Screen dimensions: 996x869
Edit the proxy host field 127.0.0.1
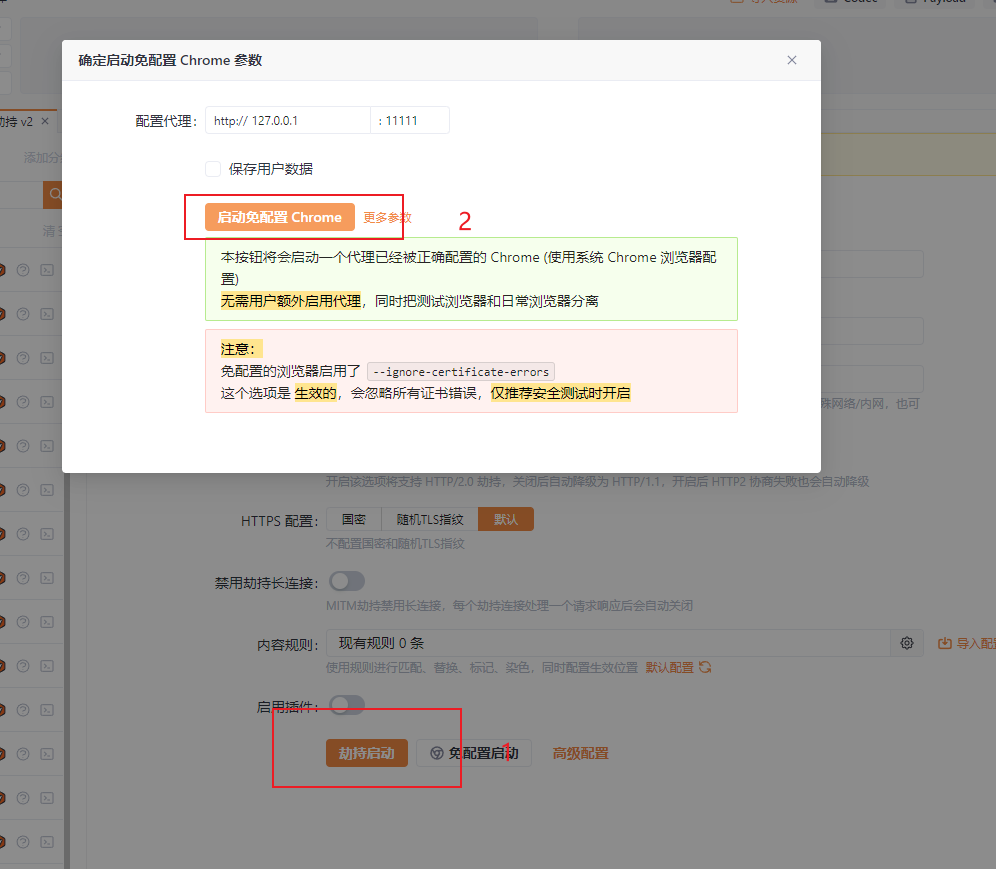pyautogui.click(x=288, y=120)
